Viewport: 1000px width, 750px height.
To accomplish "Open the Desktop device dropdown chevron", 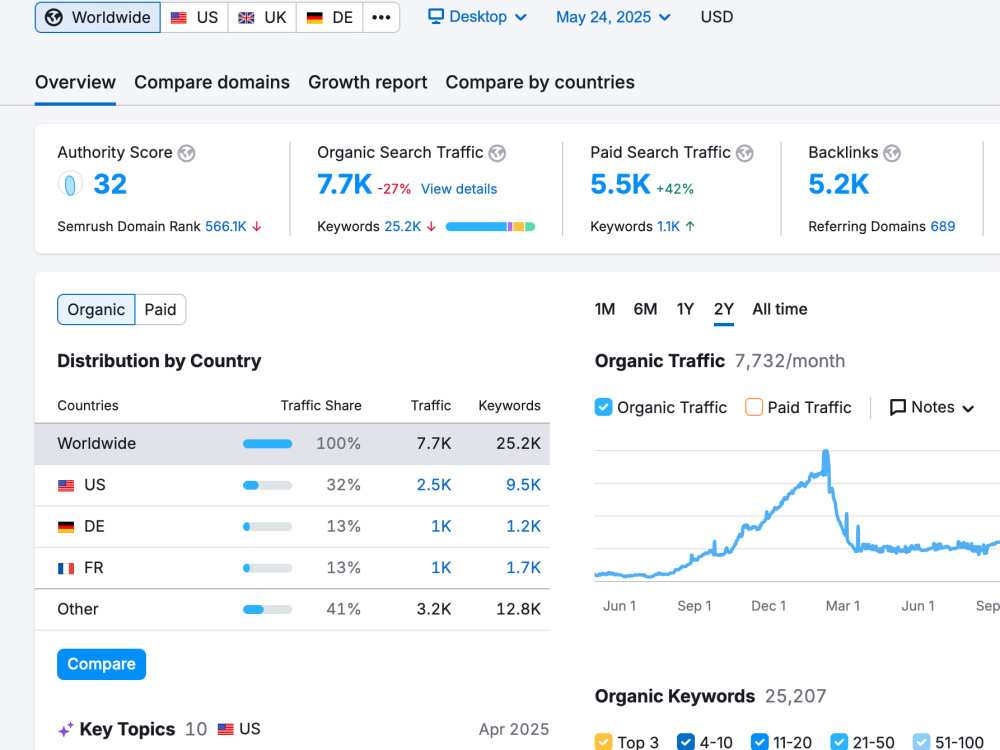I will coord(520,17).
